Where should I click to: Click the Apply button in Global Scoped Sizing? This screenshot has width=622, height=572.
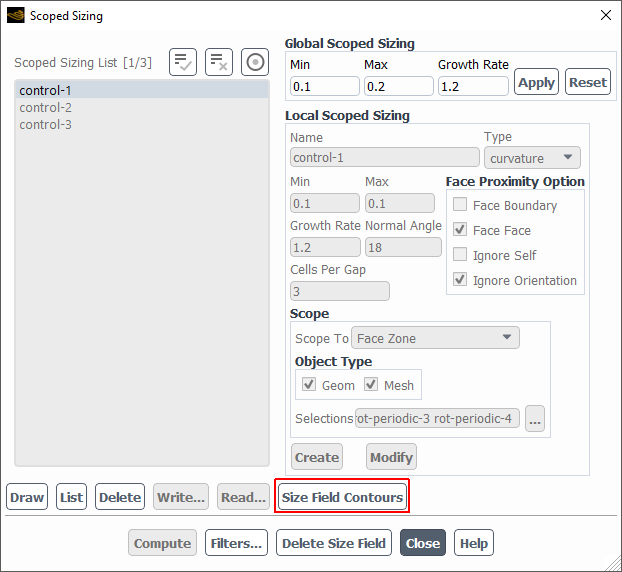(536, 82)
